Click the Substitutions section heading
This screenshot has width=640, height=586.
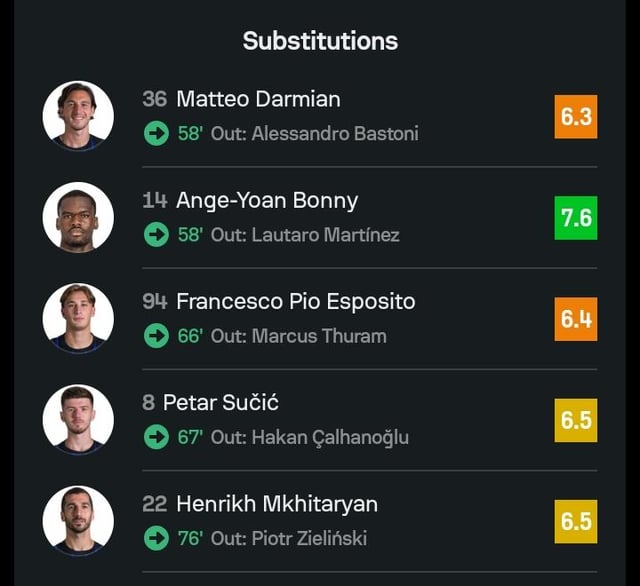[x=320, y=41]
